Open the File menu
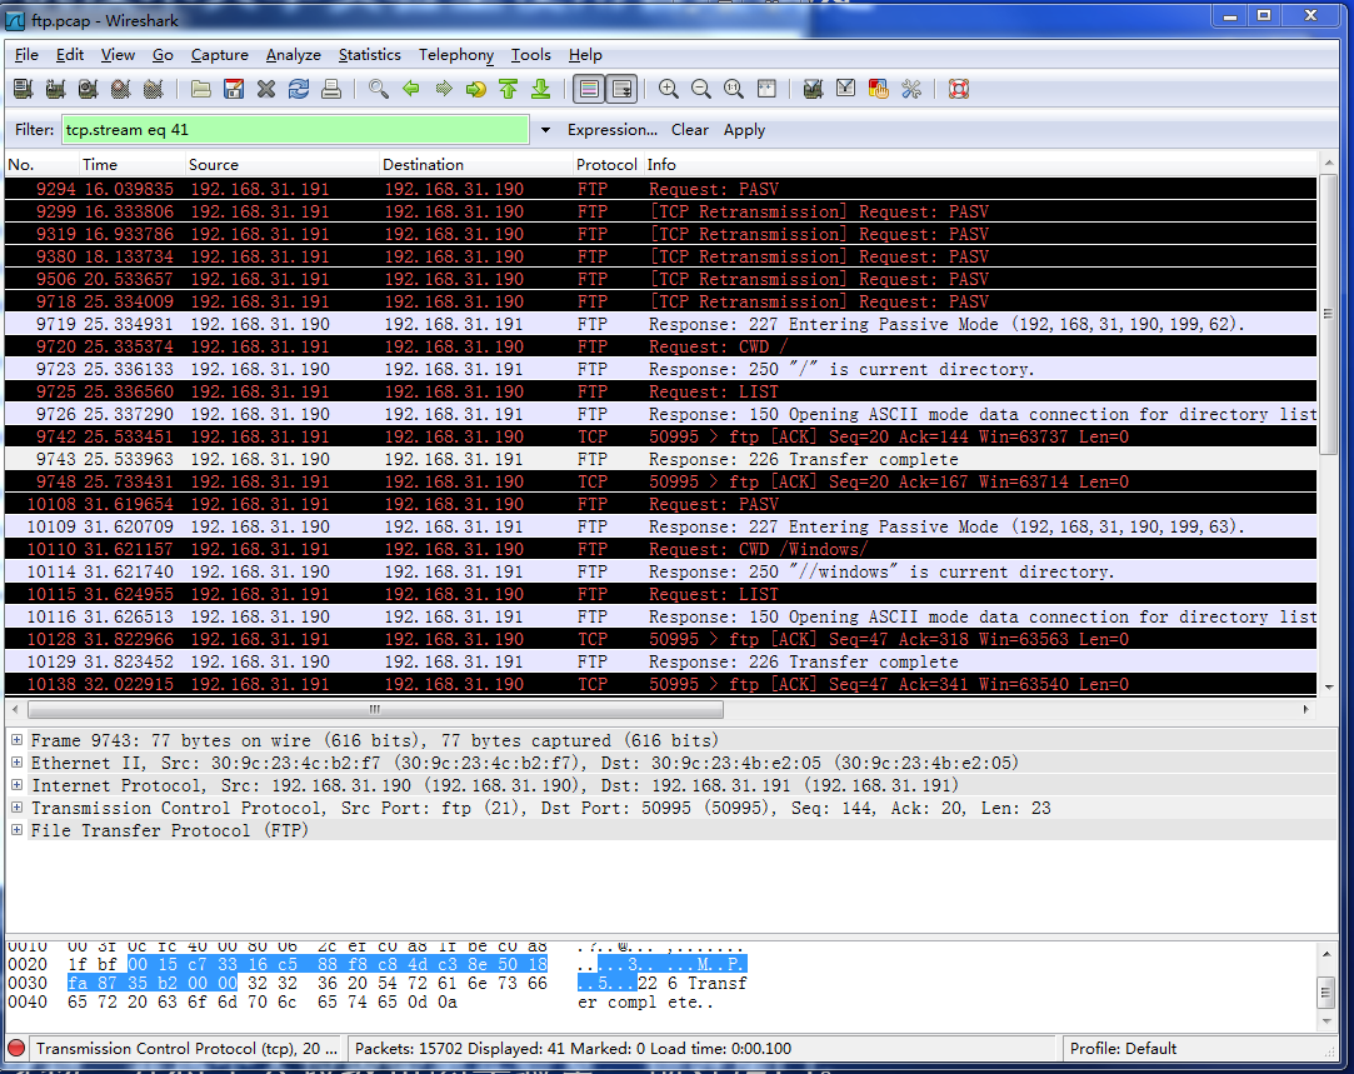Viewport: 1354px width, 1074px height. coord(27,55)
